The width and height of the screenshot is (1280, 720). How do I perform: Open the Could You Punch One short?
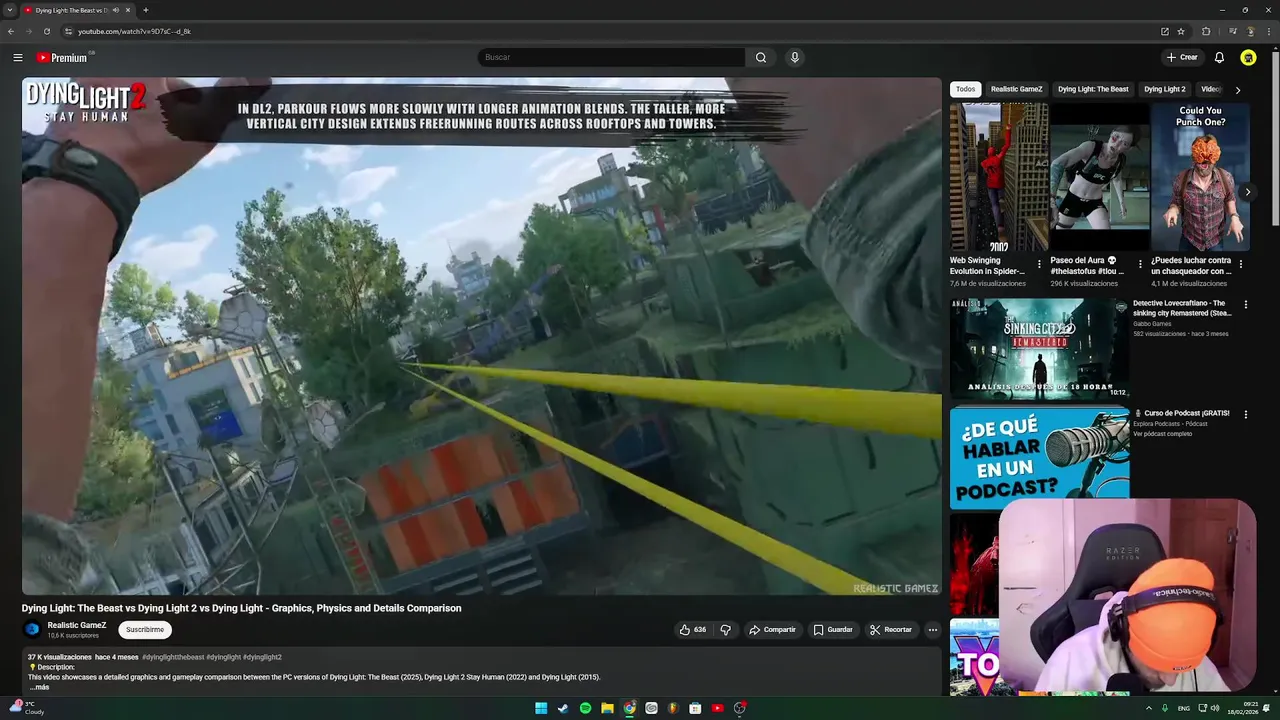point(1200,177)
